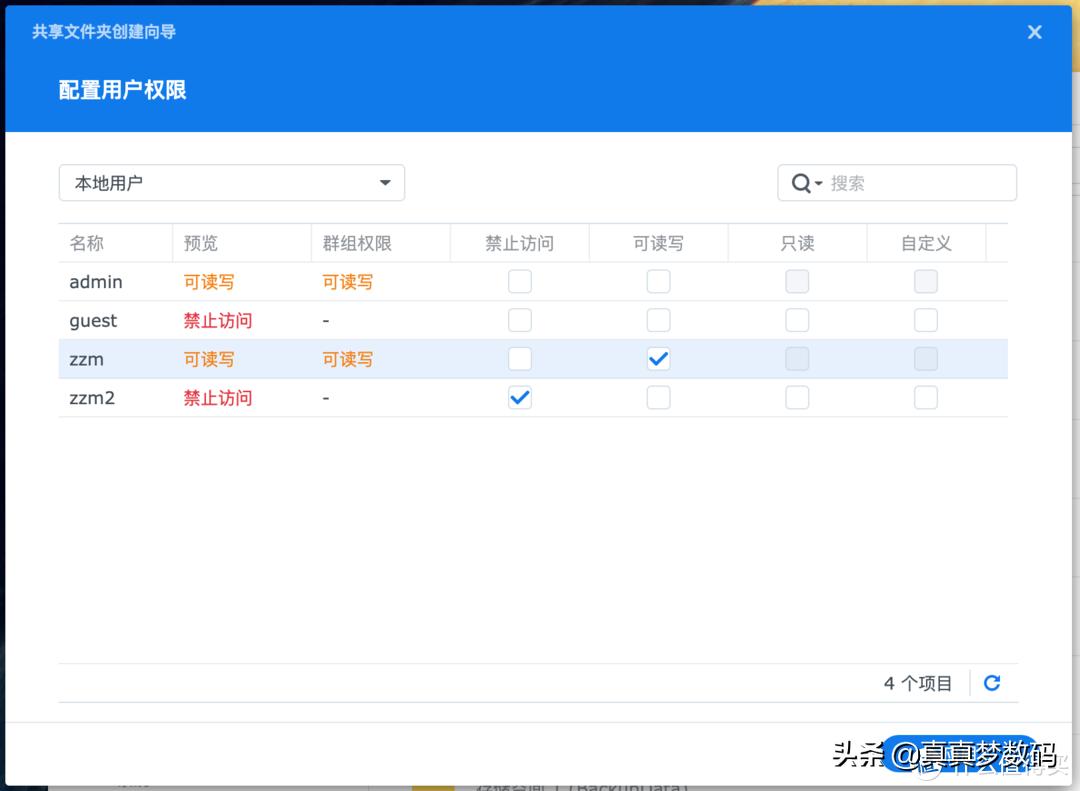Viewport: 1080px width, 791px height.
Task: Click the 禁止访问 preview text for zzm2
Action: (x=217, y=397)
